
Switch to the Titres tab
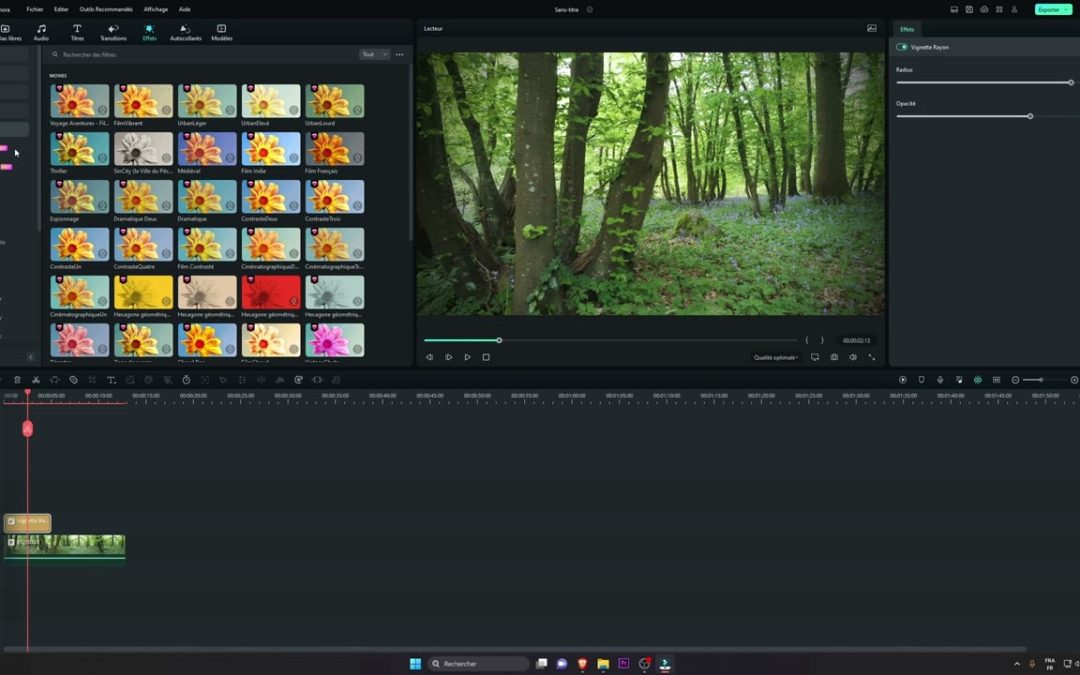pyautogui.click(x=77, y=32)
